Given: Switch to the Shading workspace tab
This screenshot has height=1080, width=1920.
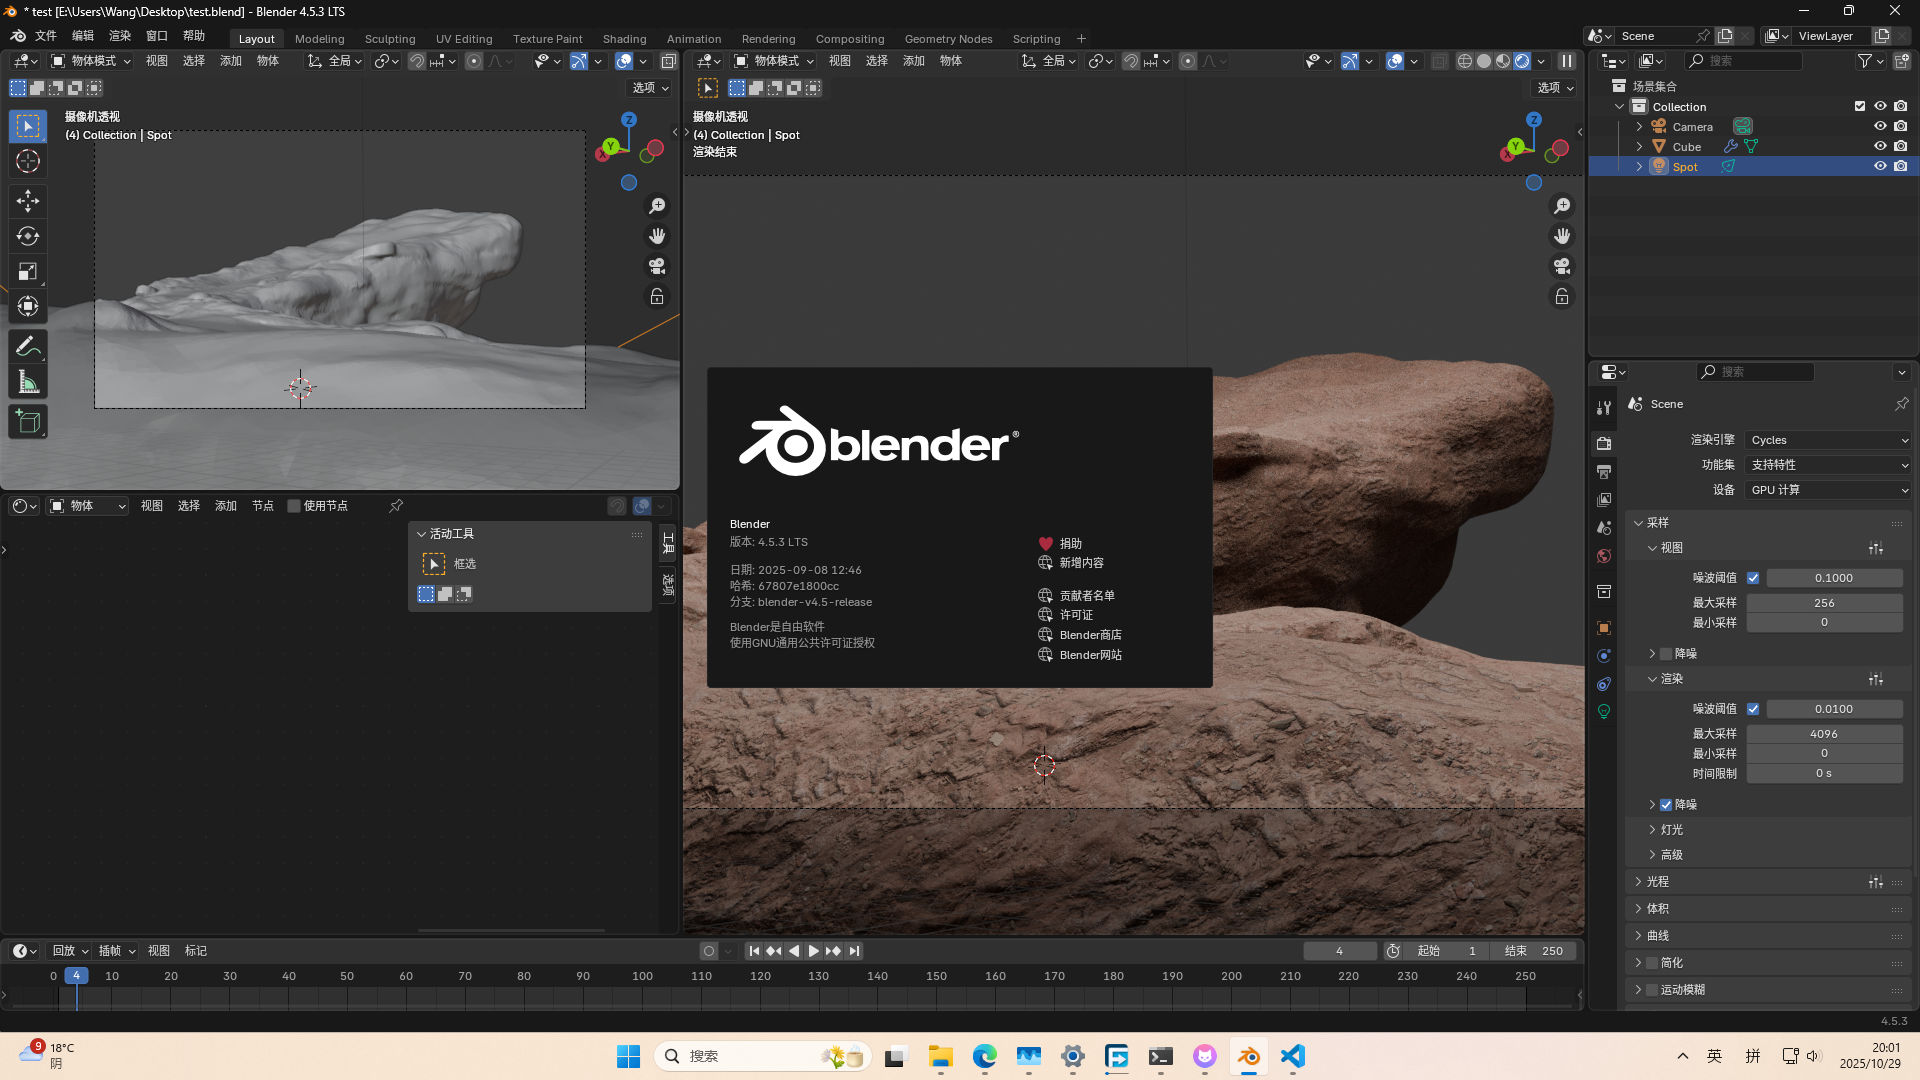Looking at the screenshot, I should pyautogui.click(x=624, y=39).
